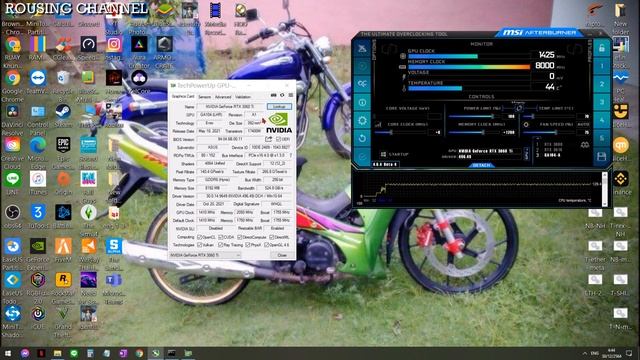Image resolution: width=640 pixels, height=360 pixels.
Task: Toggle GPU-Z OpenCL checkbox
Action: (x=200, y=237)
